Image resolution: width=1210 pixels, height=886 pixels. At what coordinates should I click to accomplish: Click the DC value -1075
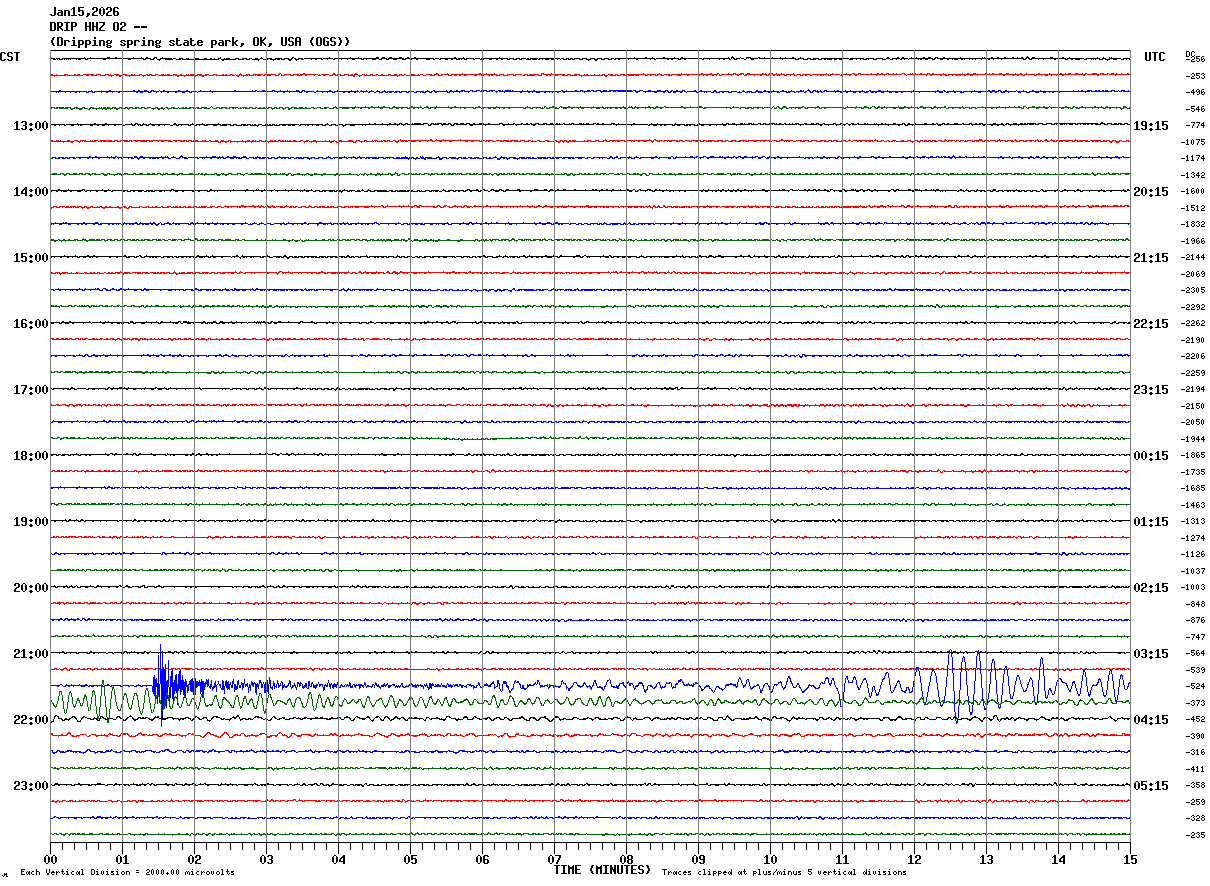pos(1193,142)
